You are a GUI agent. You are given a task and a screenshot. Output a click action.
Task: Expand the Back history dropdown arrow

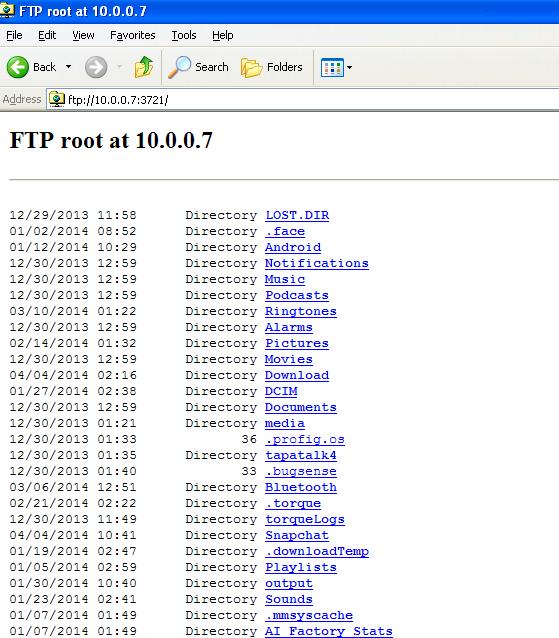click(68, 67)
